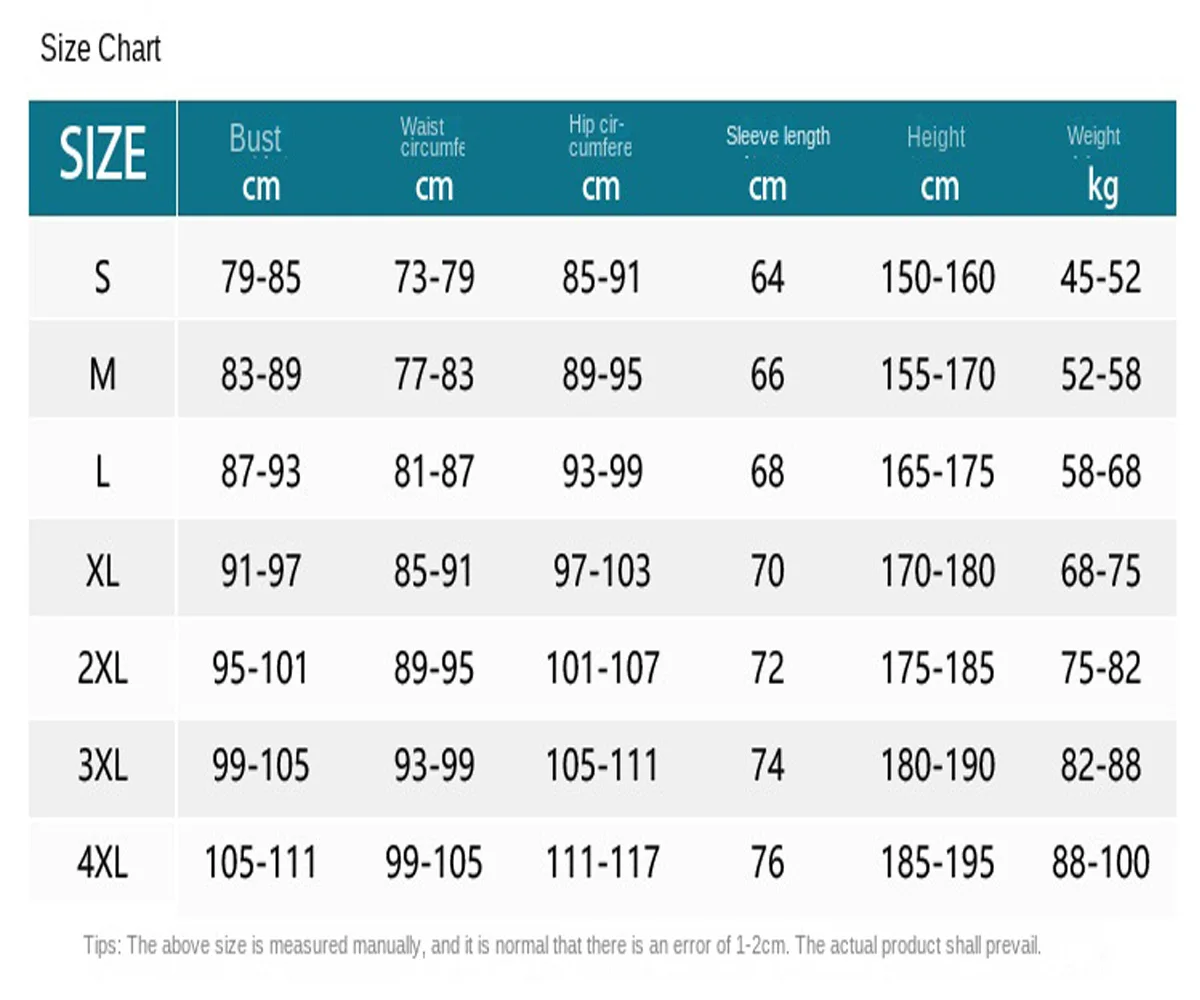Select the S size row label

102,277
